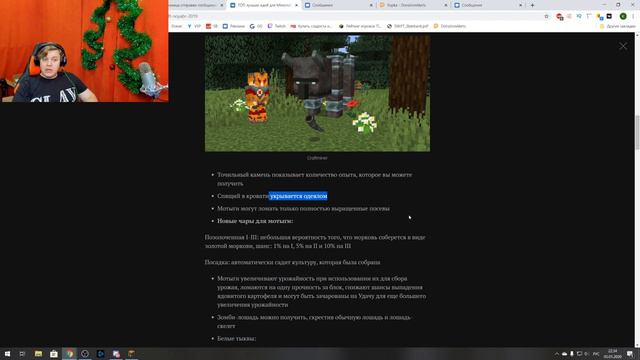Screen dimensions: 640x360
Task: Open the Twitch bookmark
Action: [x=277, y=26]
